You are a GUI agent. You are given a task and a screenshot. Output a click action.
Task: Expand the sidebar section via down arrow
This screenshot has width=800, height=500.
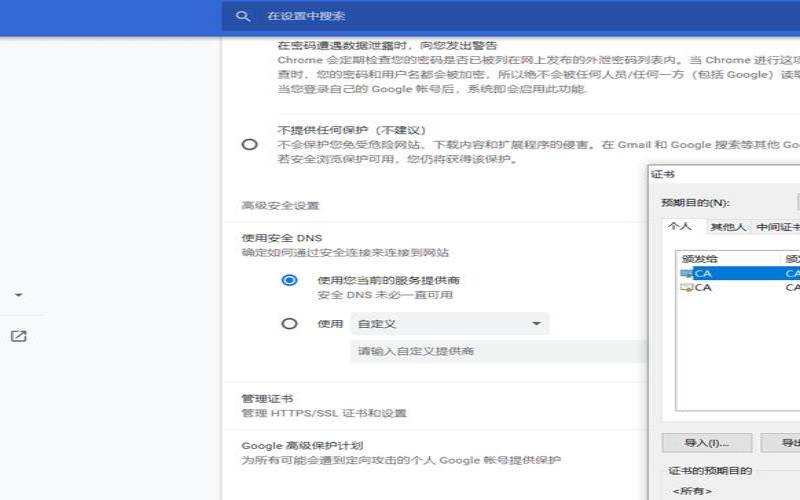click(x=19, y=295)
